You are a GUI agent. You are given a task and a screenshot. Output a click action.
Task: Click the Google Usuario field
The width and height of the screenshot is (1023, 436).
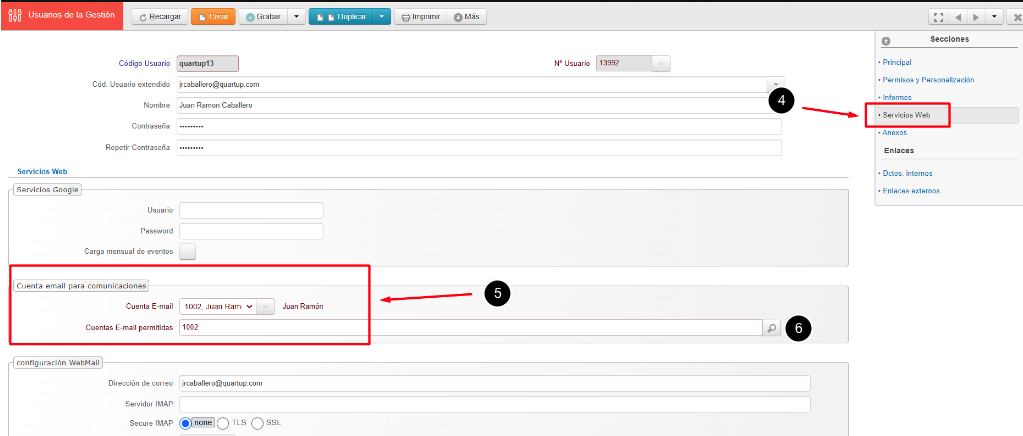(x=251, y=210)
